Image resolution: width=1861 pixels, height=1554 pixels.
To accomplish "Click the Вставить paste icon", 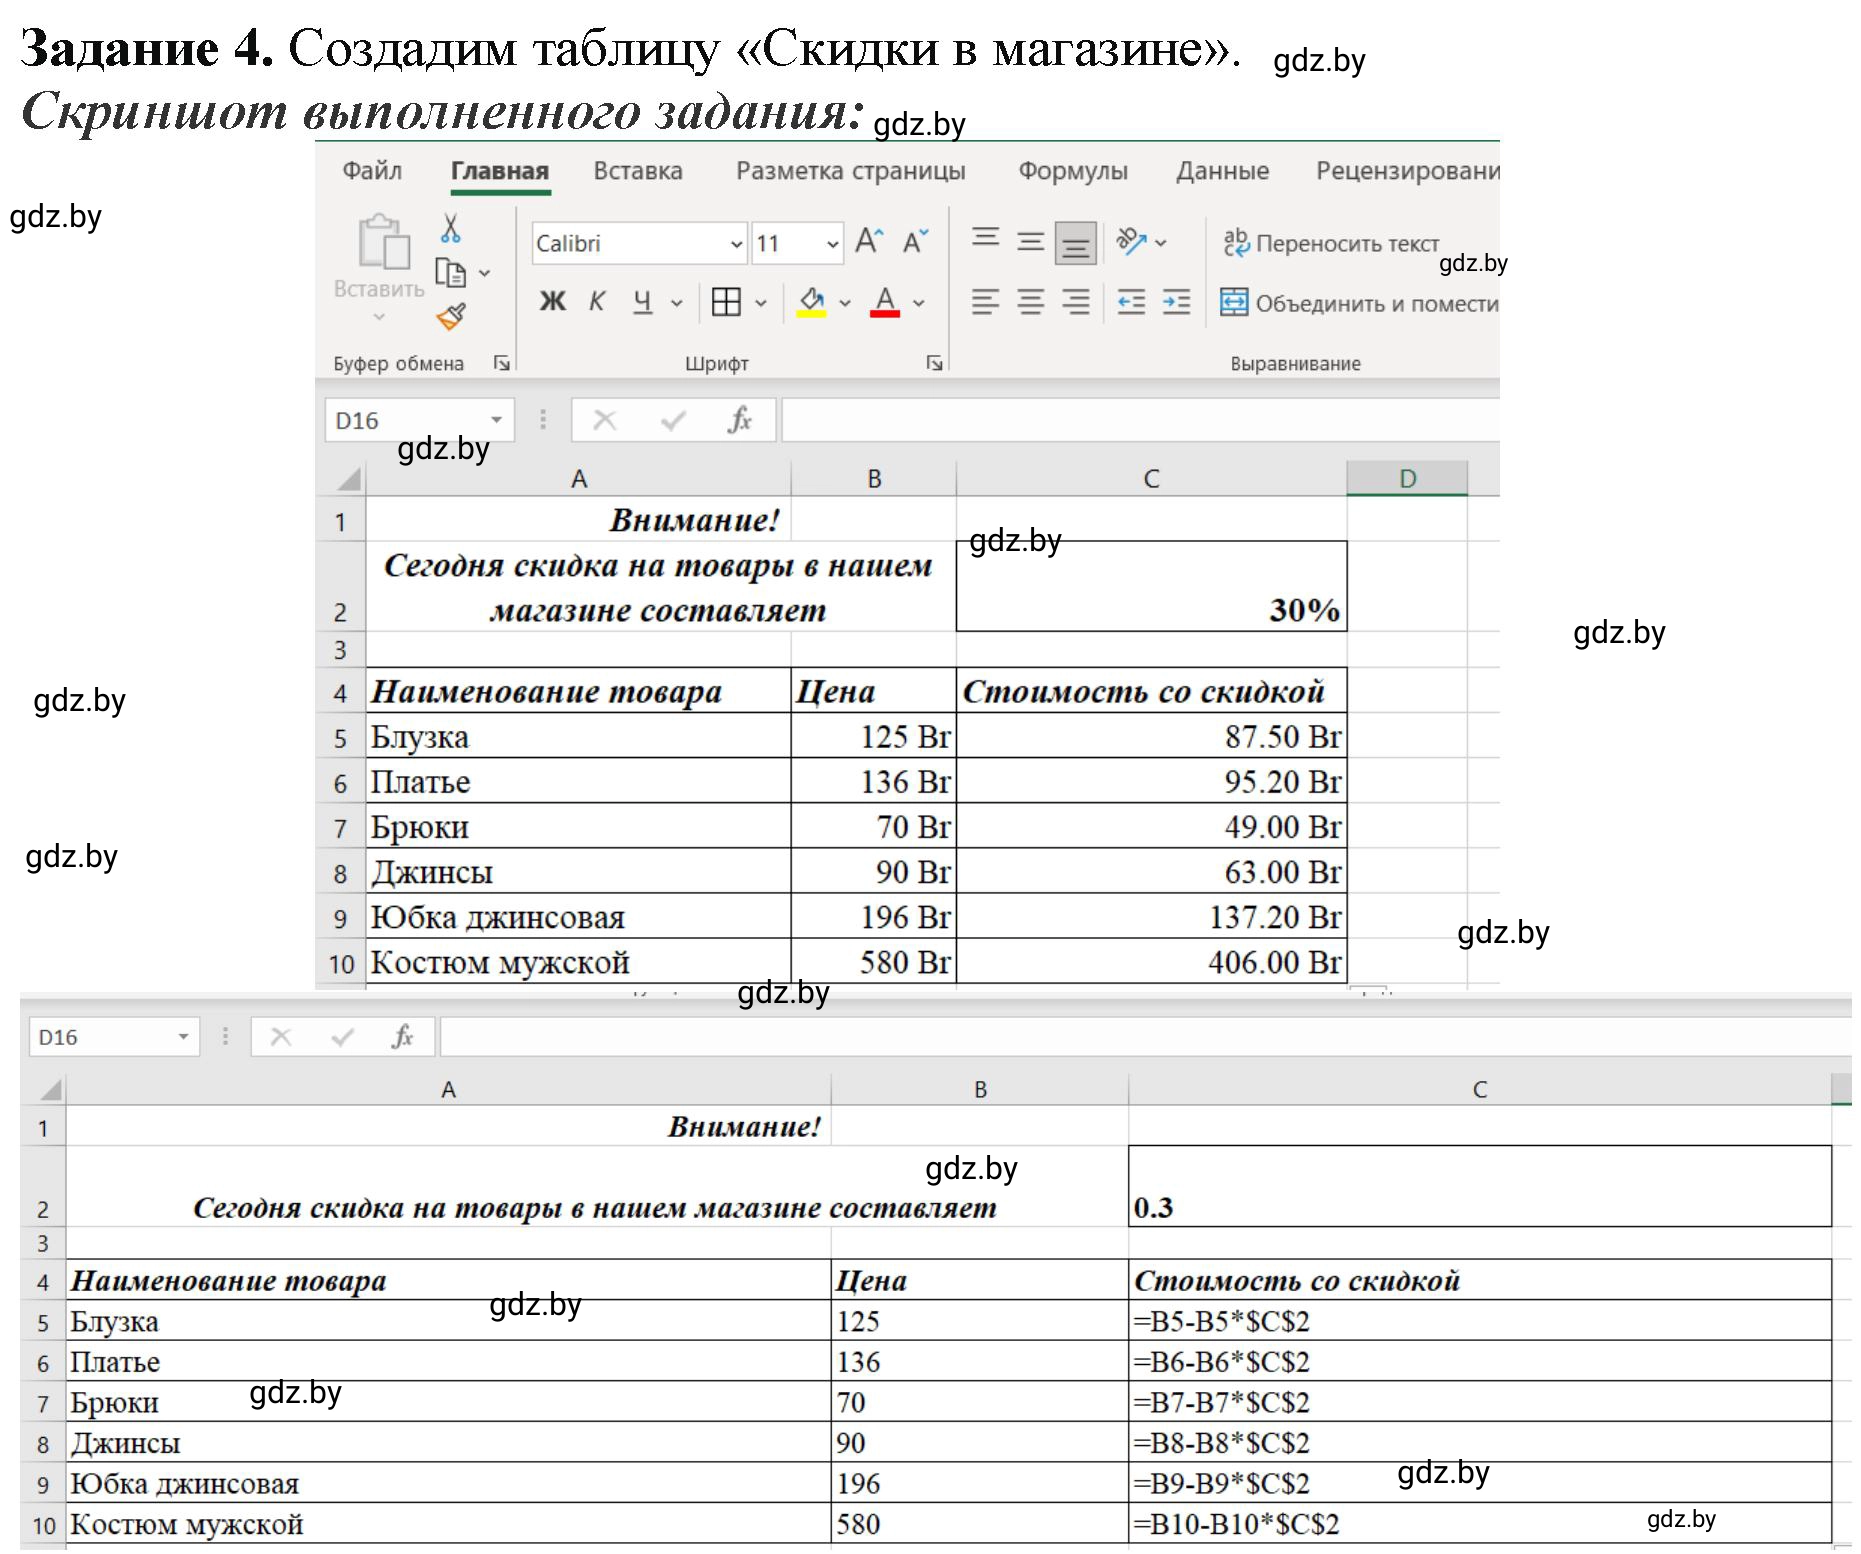I will point(384,242).
